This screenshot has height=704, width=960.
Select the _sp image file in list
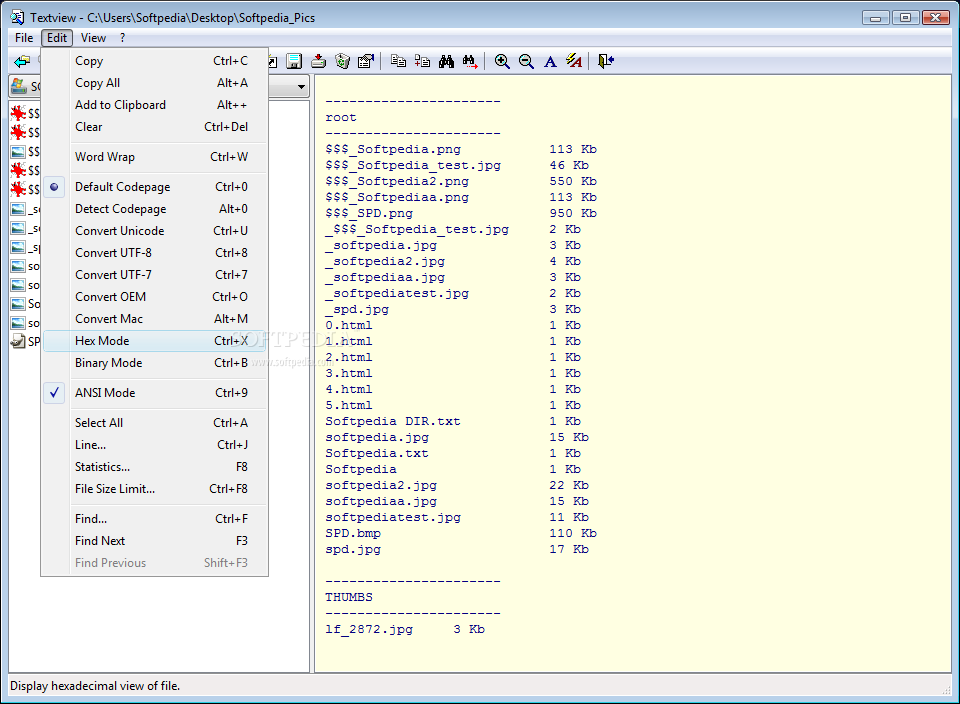click(18, 247)
